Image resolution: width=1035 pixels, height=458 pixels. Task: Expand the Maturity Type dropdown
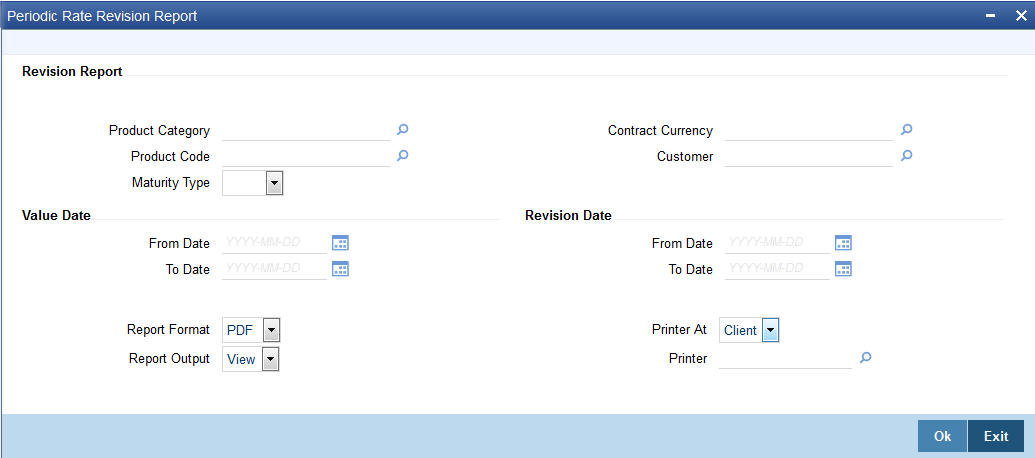tap(274, 183)
